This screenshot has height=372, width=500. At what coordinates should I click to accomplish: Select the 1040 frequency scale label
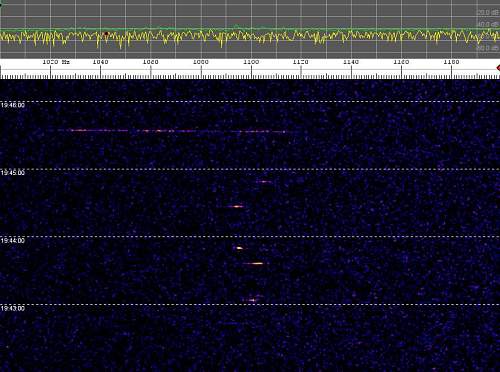pyautogui.click(x=100, y=62)
